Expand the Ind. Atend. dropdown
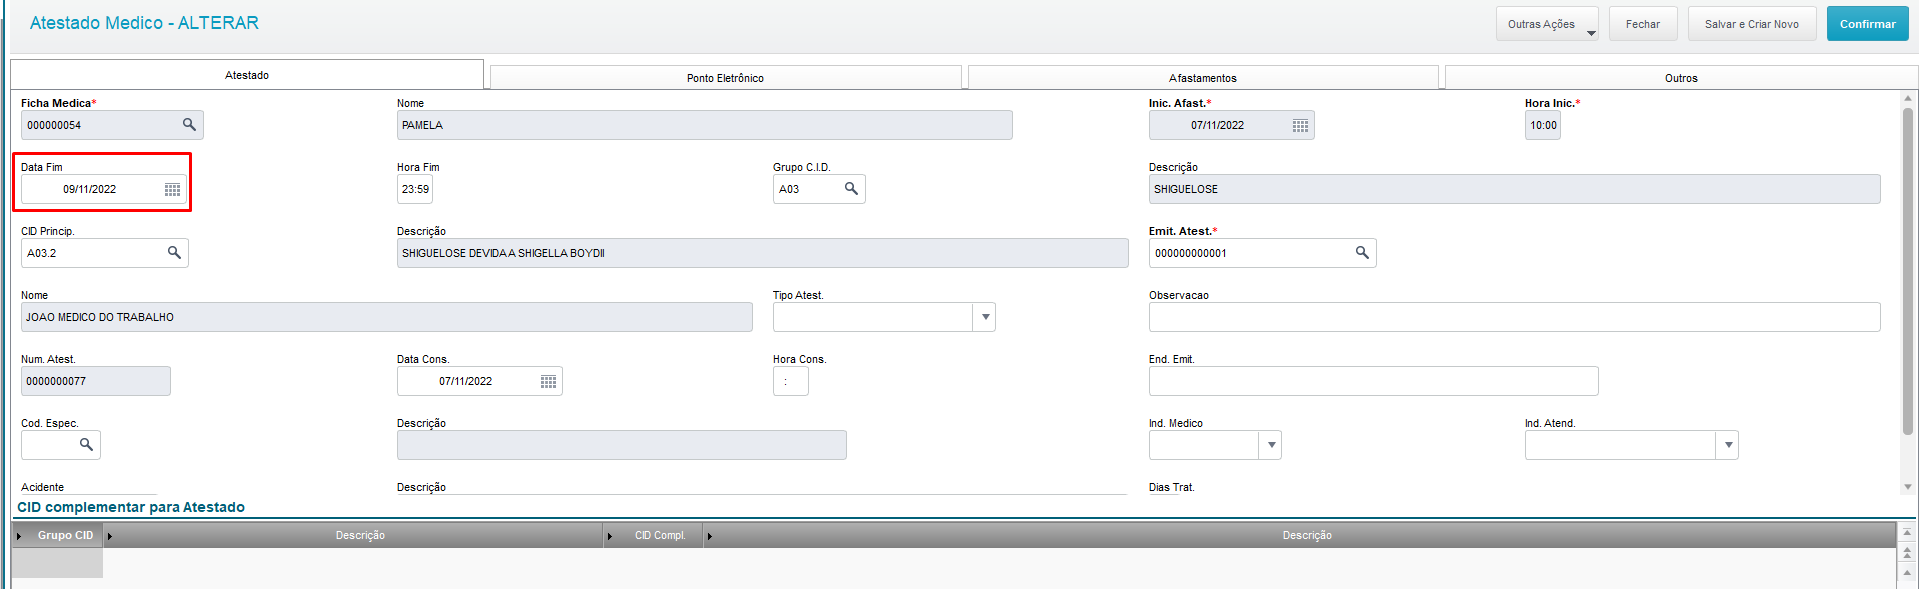Screen dimensions: 1921x589 (x=1728, y=445)
